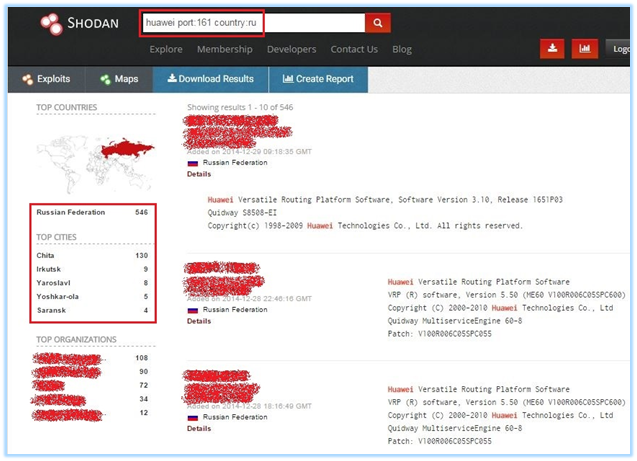Viewport: 637px width, 461px height.
Task: Click TOP COUNTRIES heading
Action: tap(67, 107)
